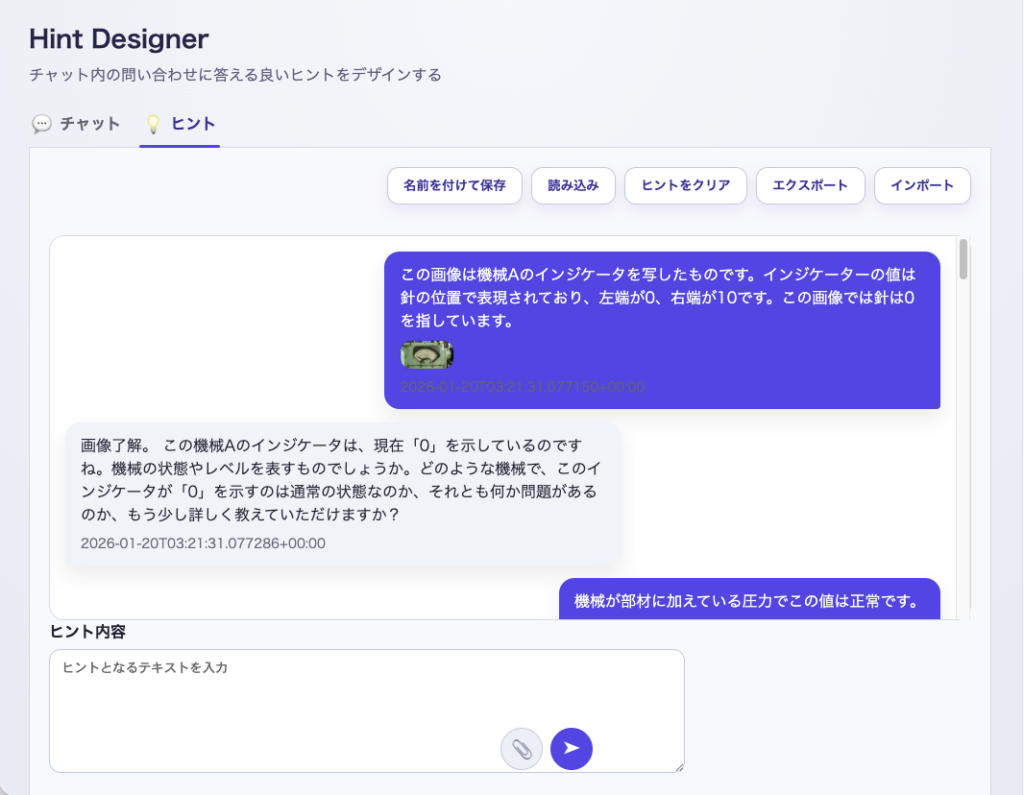Click the エクスポート button
The height and width of the screenshot is (795, 1024).
810,186
